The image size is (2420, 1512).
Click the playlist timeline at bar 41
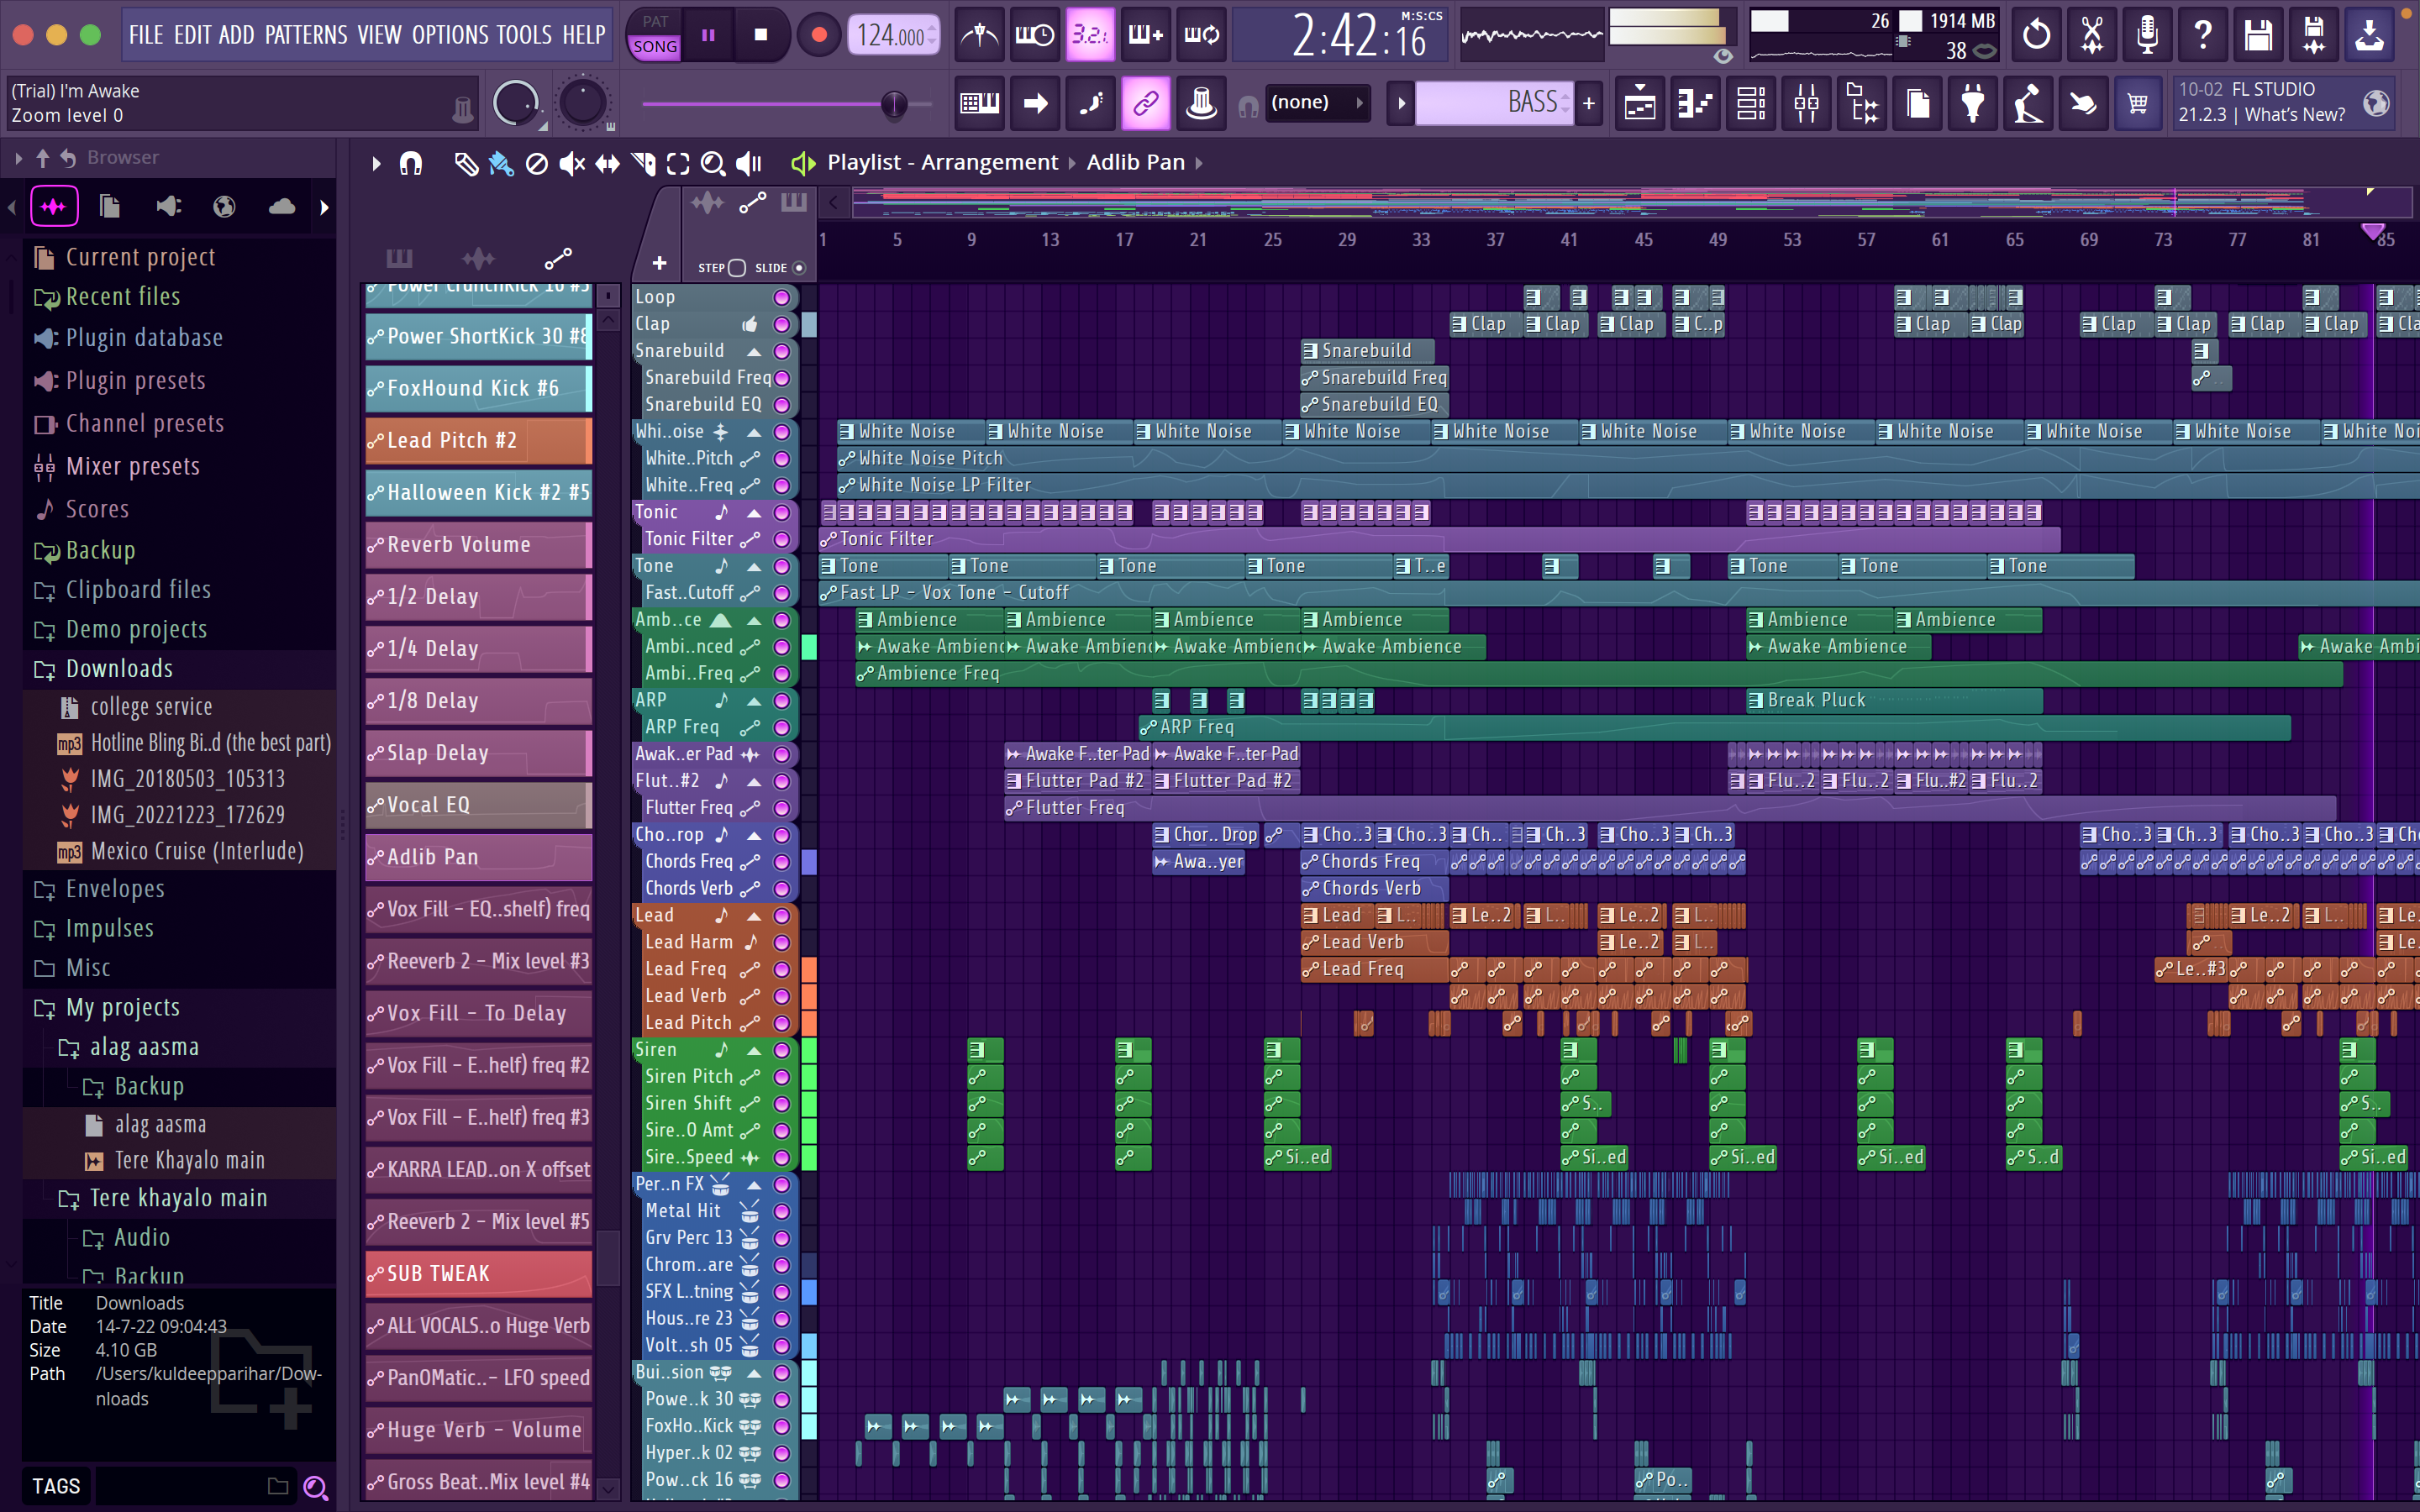pyautogui.click(x=1569, y=240)
